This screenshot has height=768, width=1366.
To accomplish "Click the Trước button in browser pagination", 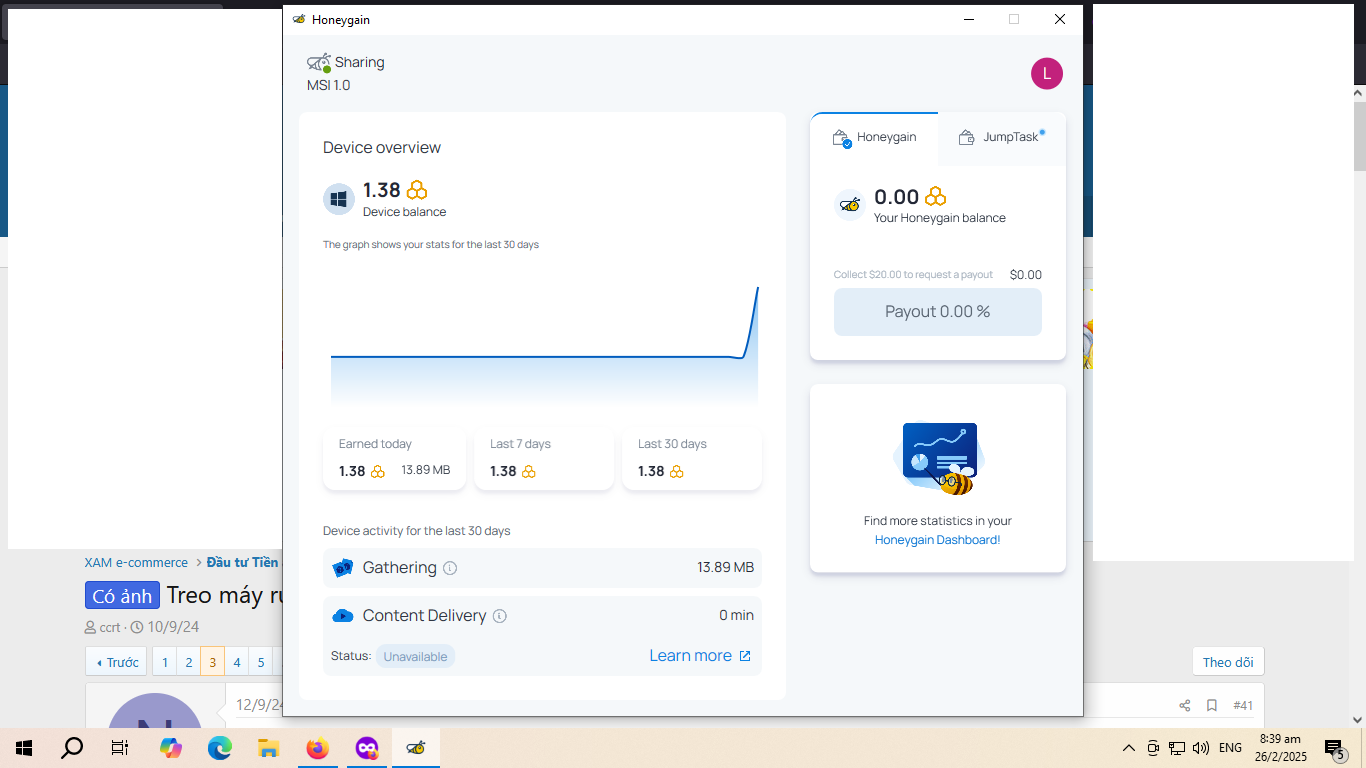I will (116, 662).
